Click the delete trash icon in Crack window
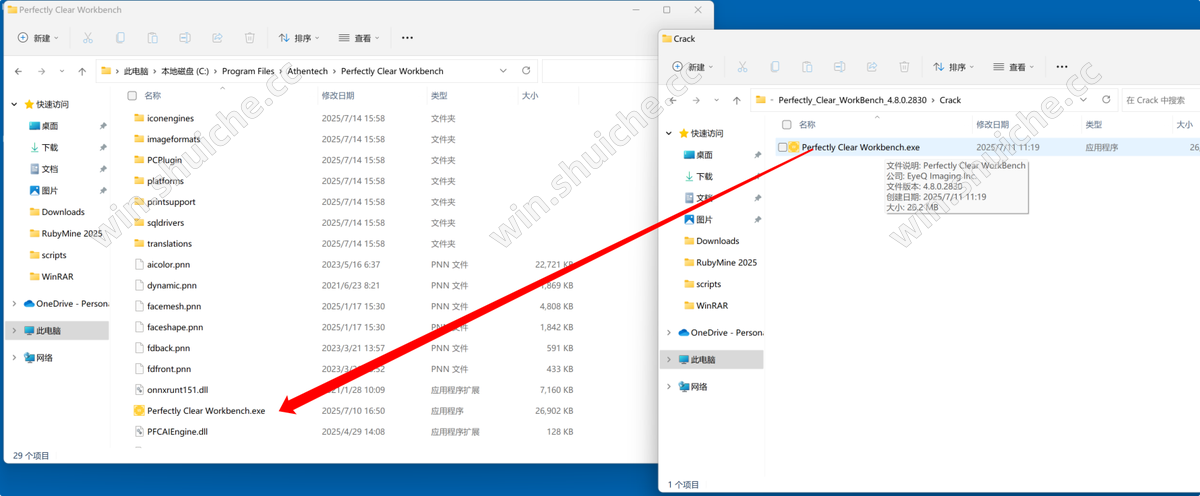 904,67
